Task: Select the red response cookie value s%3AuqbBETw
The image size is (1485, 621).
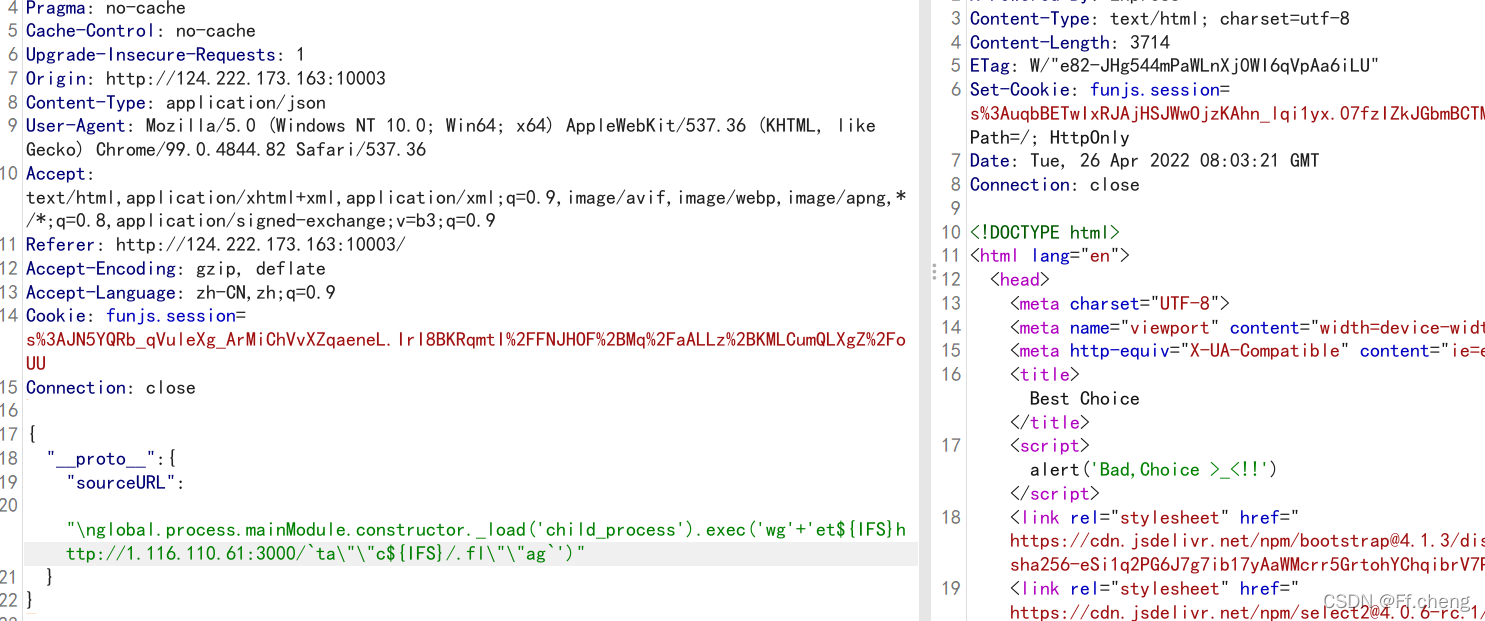Action: coord(1227,114)
